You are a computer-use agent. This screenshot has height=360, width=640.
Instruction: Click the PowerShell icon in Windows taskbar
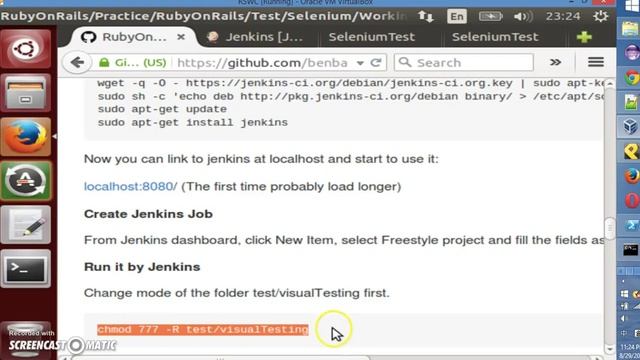pos(631,225)
